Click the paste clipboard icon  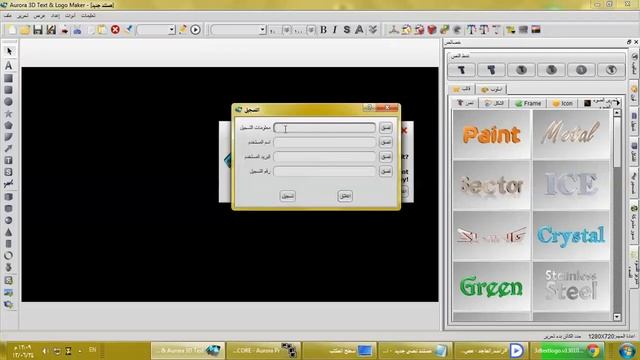pyautogui.click(x=102, y=30)
